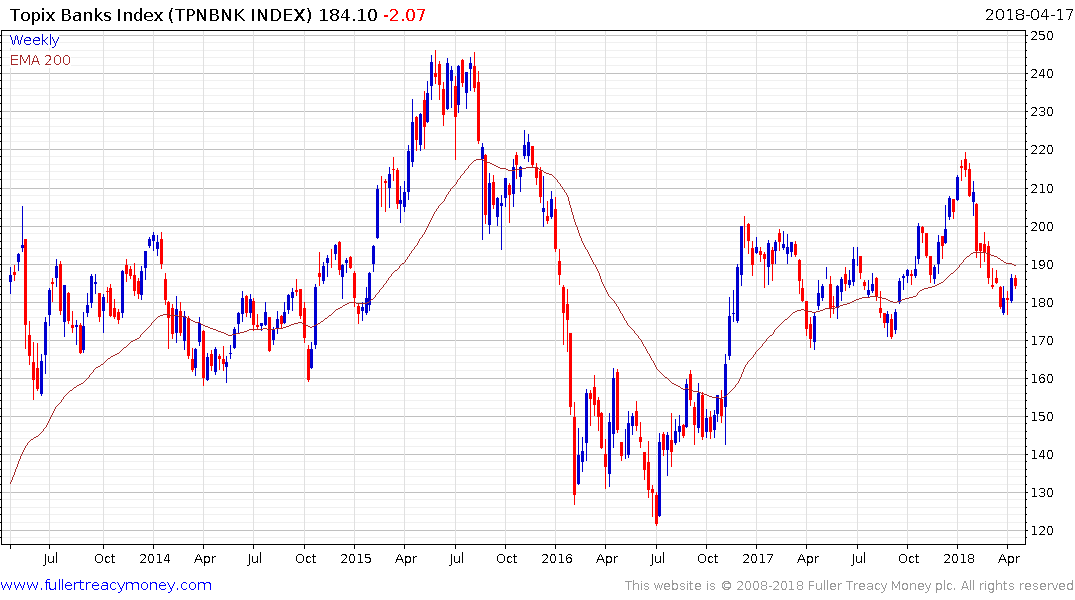Click the 'Weekly' interval label
Image resolution: width=1075 pixels, height=600 pixels.
click(34, 40)
